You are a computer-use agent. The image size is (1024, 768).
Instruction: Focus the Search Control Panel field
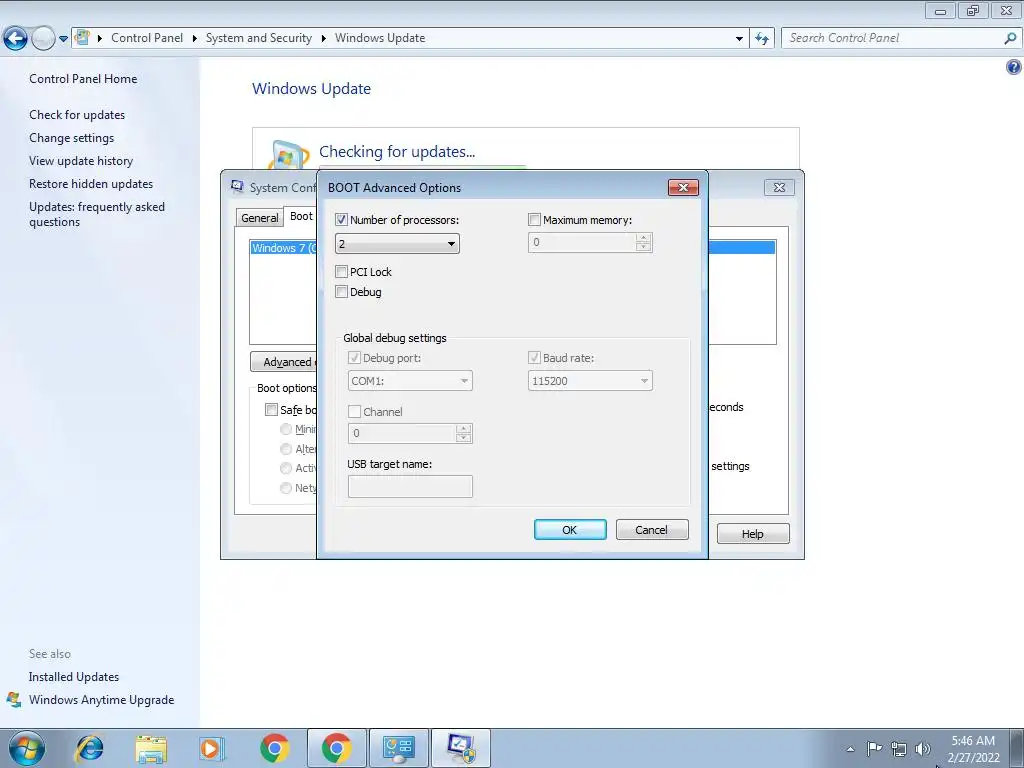892,38
